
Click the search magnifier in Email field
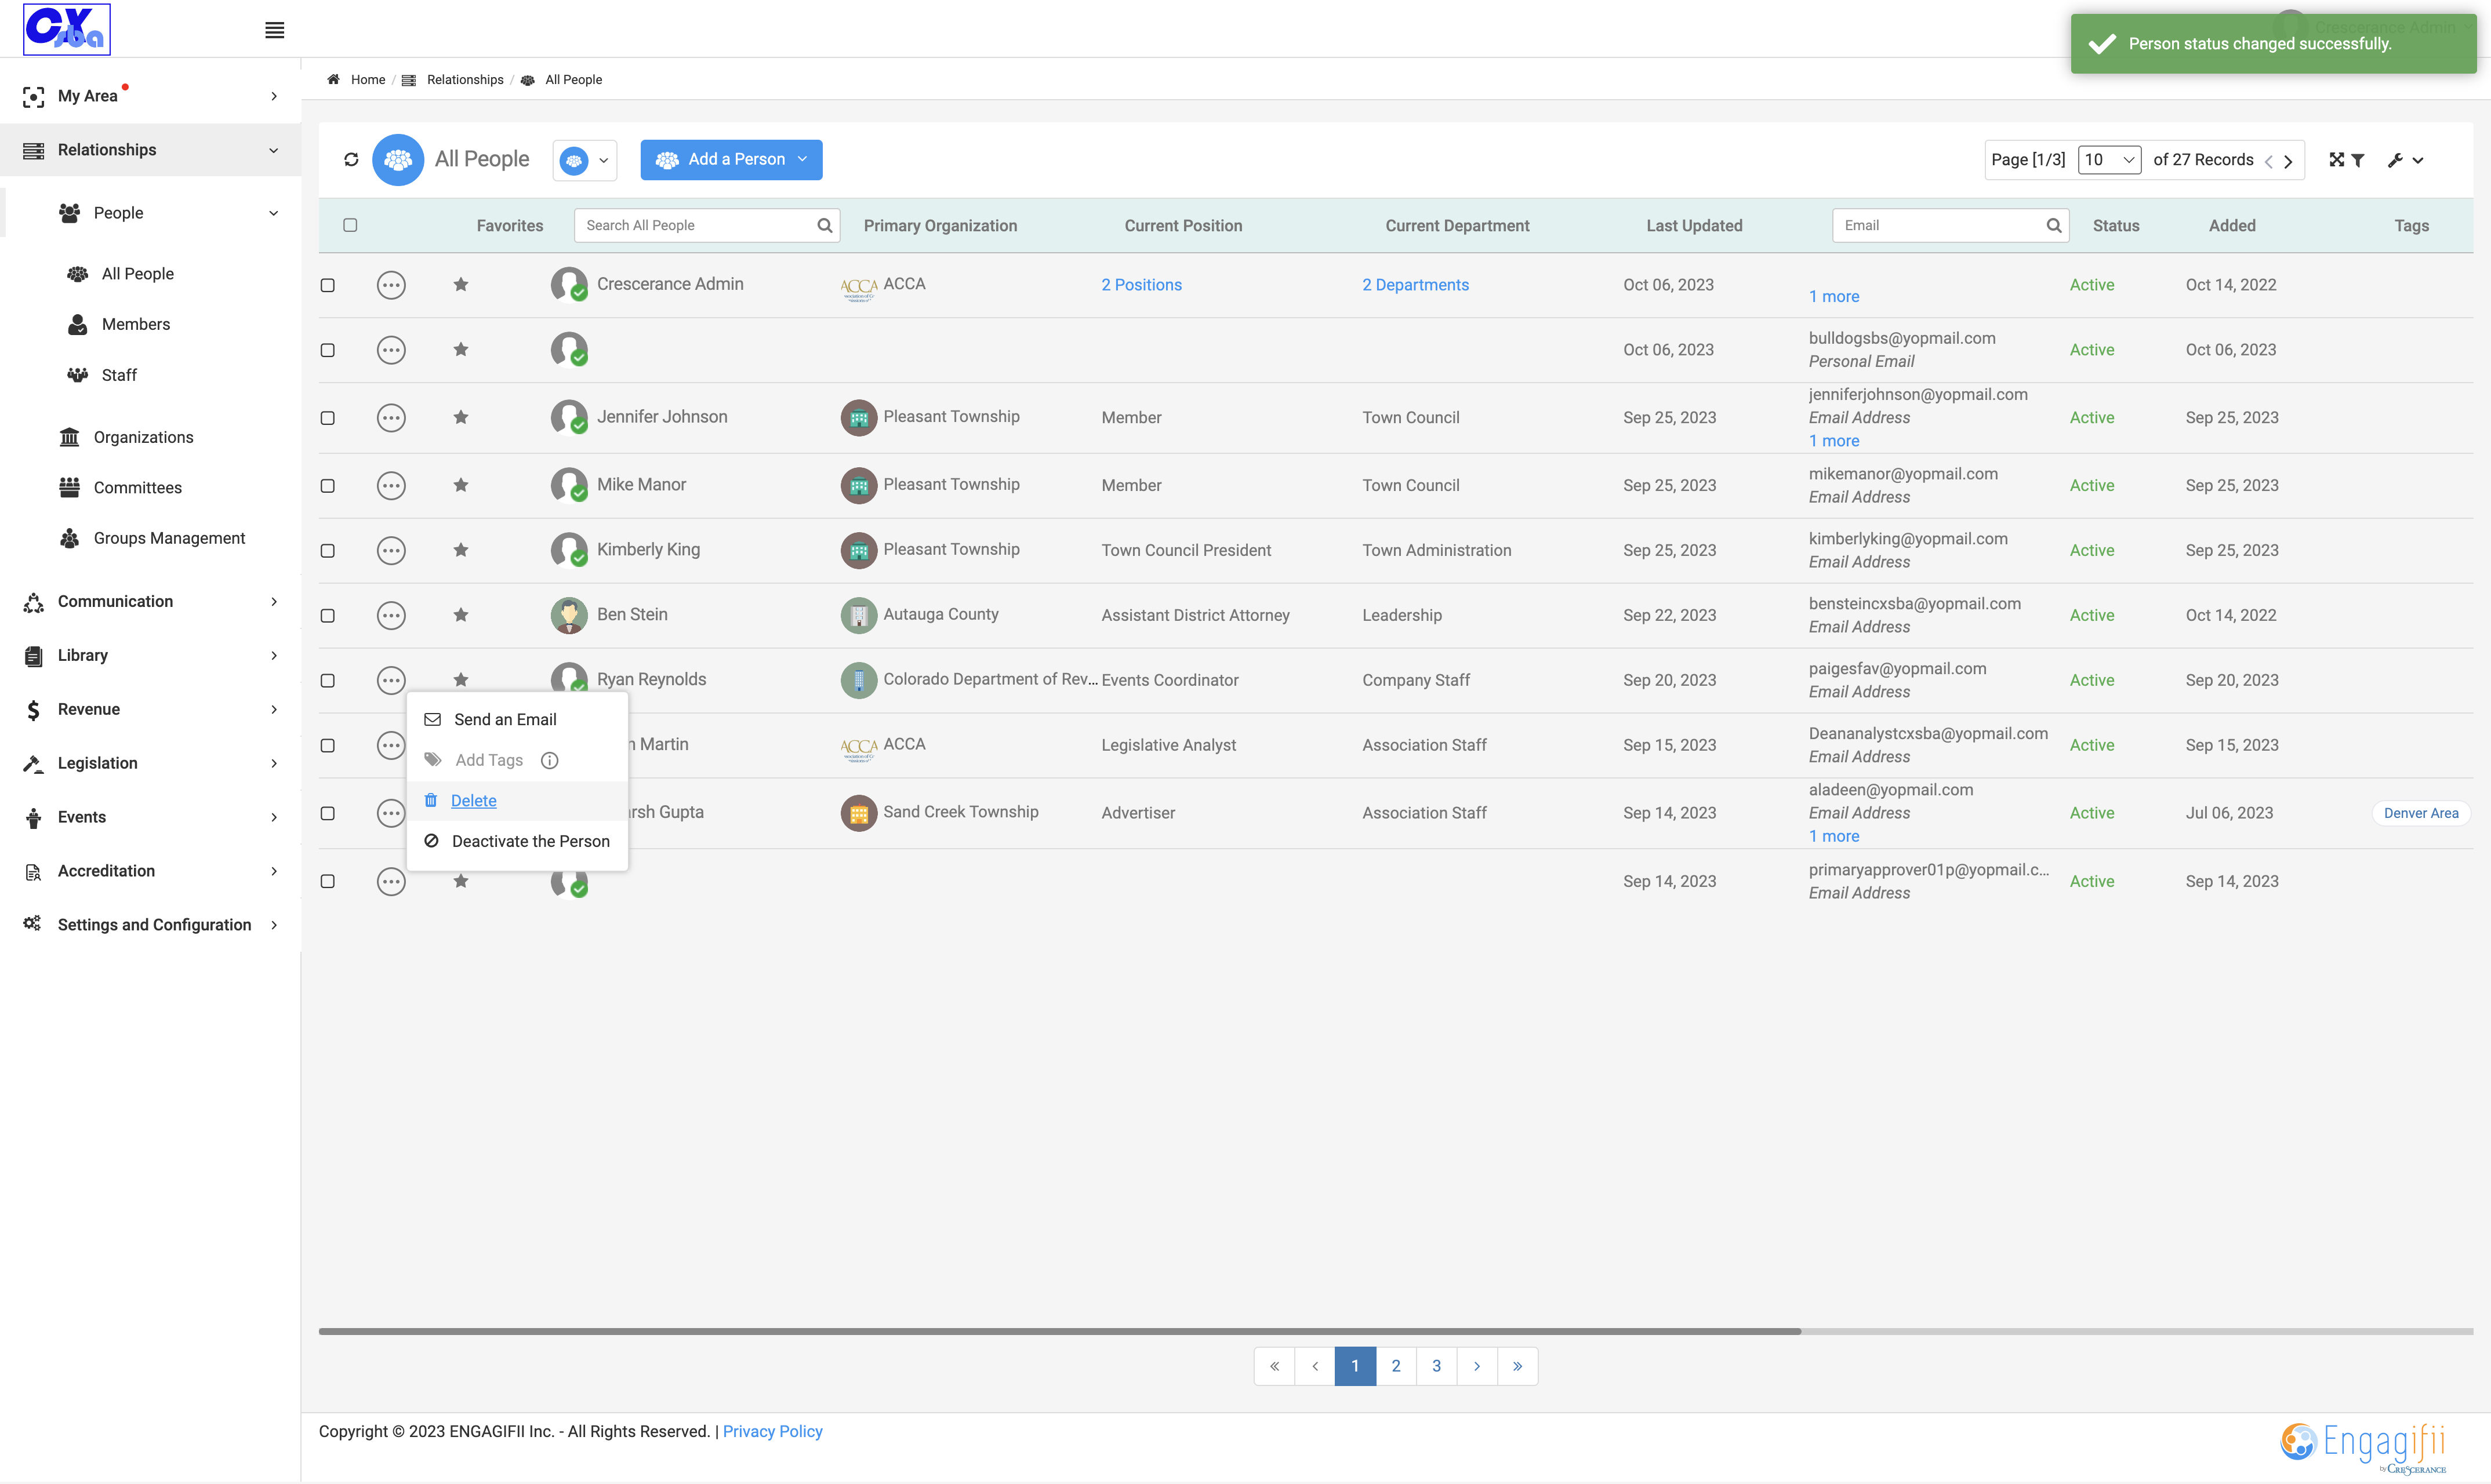pyautogui.click(x=2053, y=225)
